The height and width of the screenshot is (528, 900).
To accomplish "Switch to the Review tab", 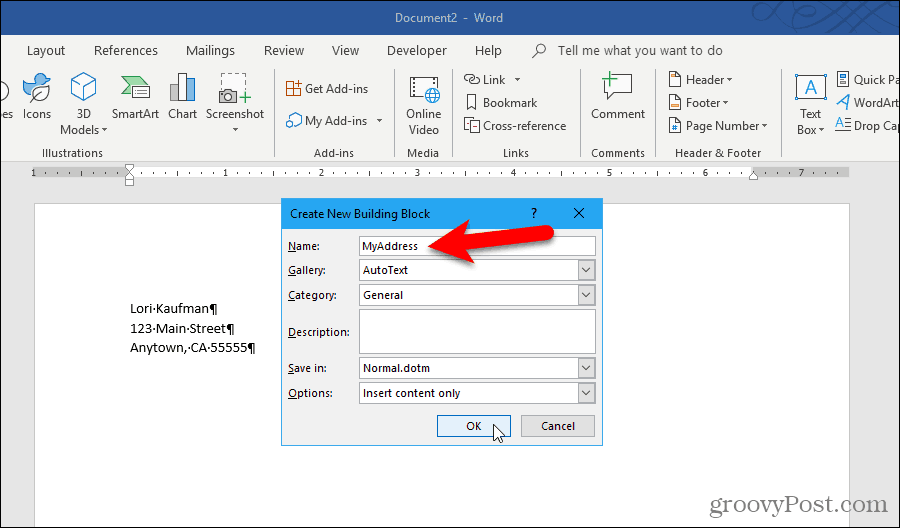I will tap(284, 51).
